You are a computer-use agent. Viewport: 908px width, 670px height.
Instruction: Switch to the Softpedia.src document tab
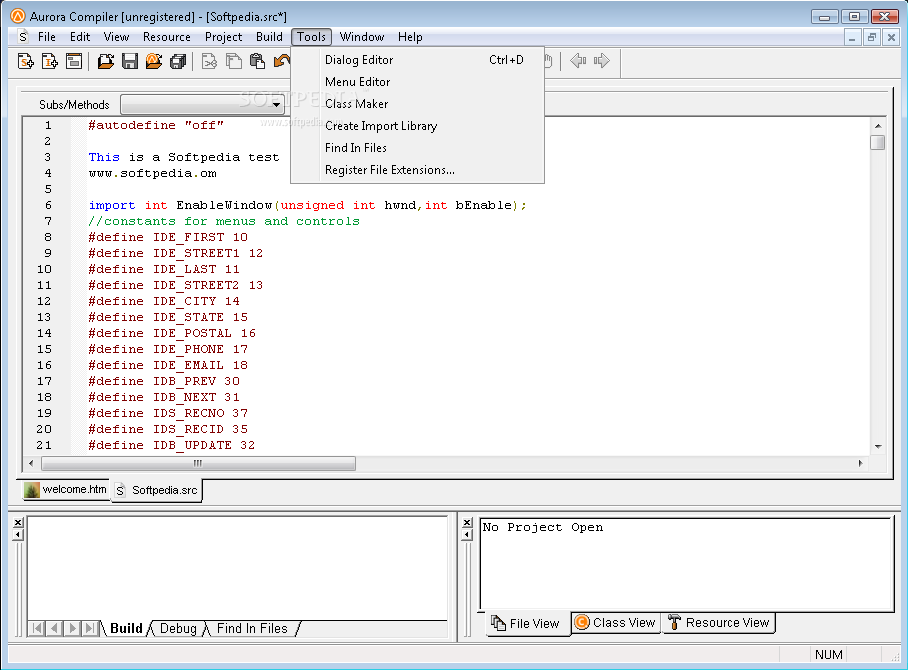click(156, 490)
